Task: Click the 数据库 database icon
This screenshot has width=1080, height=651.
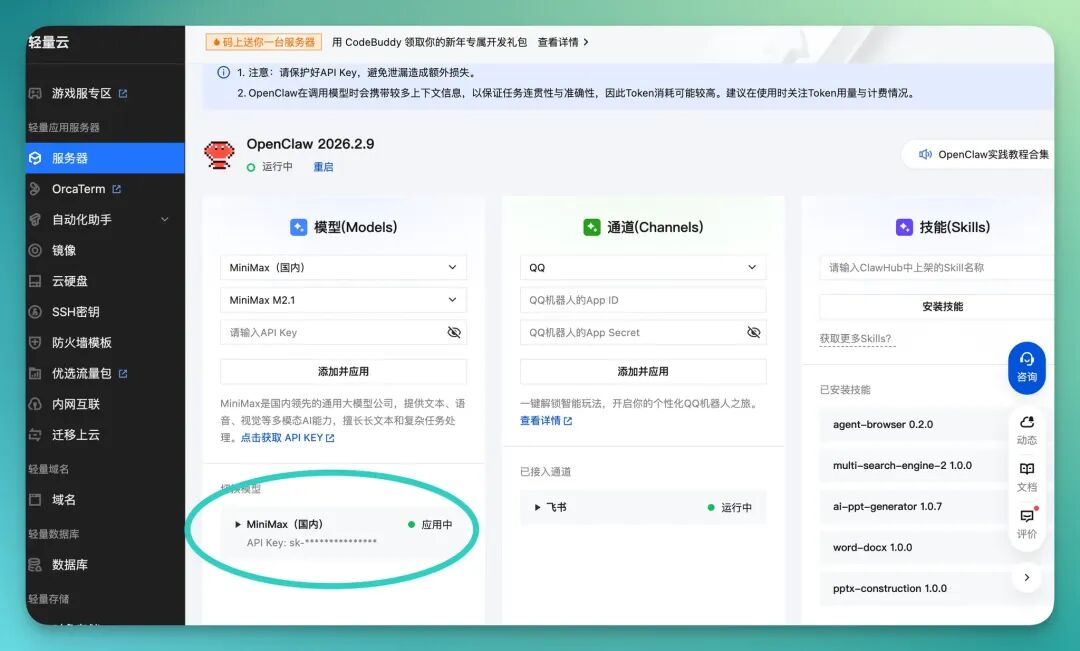Action: [x=35, y=565]
